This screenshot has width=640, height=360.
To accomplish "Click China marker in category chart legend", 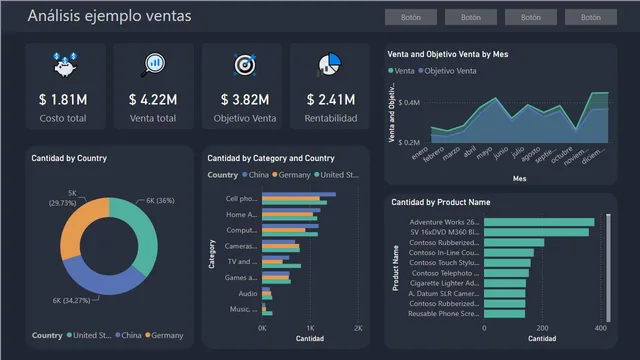I will pyautogui.click(x=245, y=175).
